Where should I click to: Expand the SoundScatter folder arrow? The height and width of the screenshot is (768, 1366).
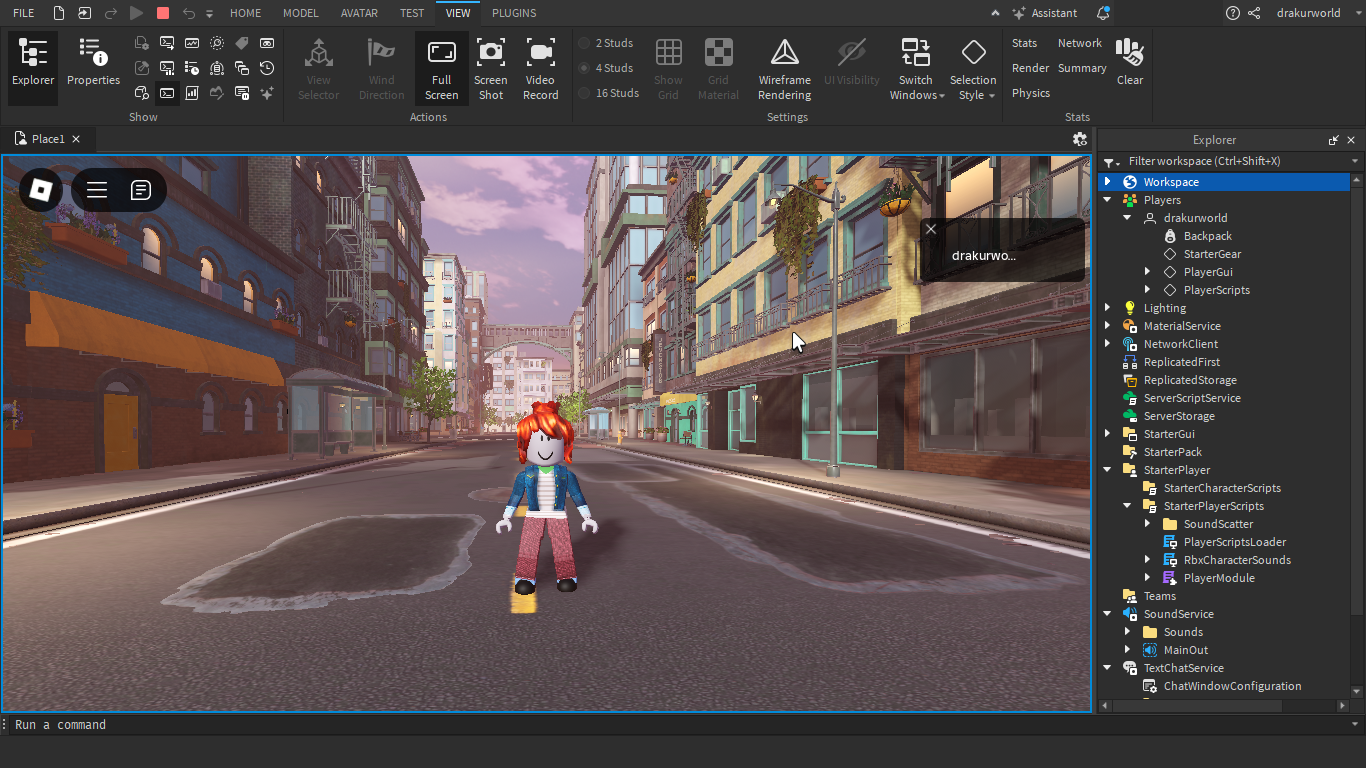click(1147, 524)
